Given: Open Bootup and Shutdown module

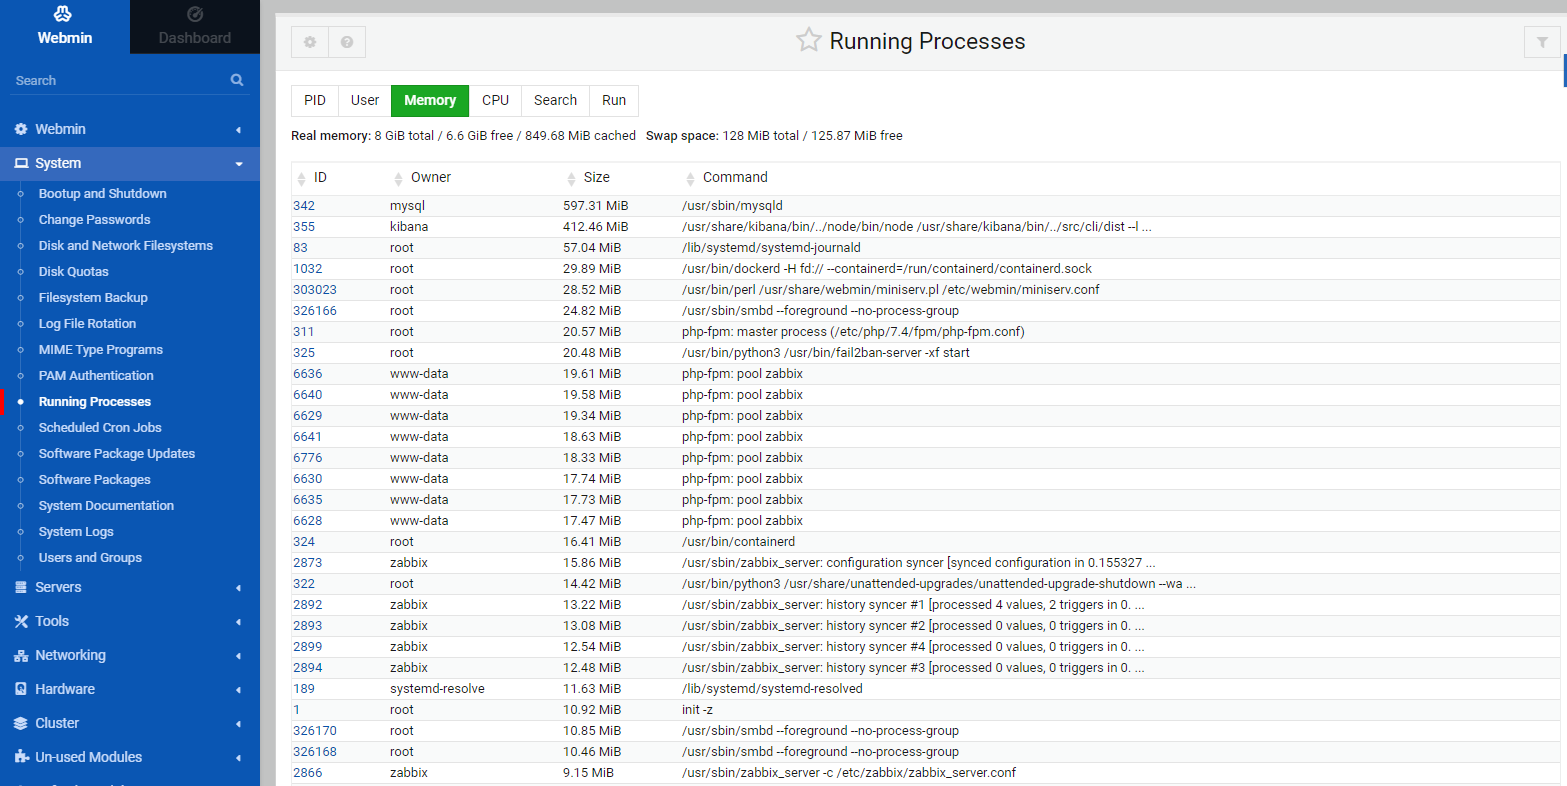Looking at the screenshot, I should [x=103, y=193].
